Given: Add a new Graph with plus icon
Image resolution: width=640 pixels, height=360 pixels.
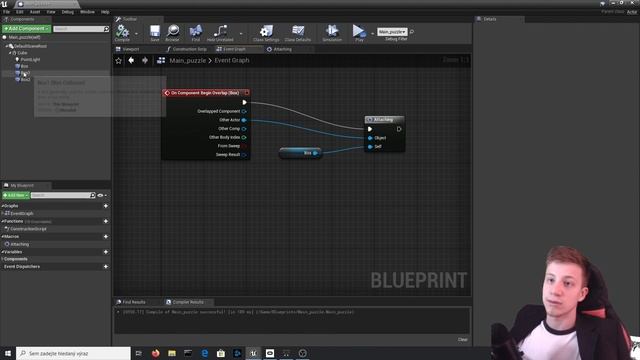Looking at the screenshot, I should [x=106, y=206].
